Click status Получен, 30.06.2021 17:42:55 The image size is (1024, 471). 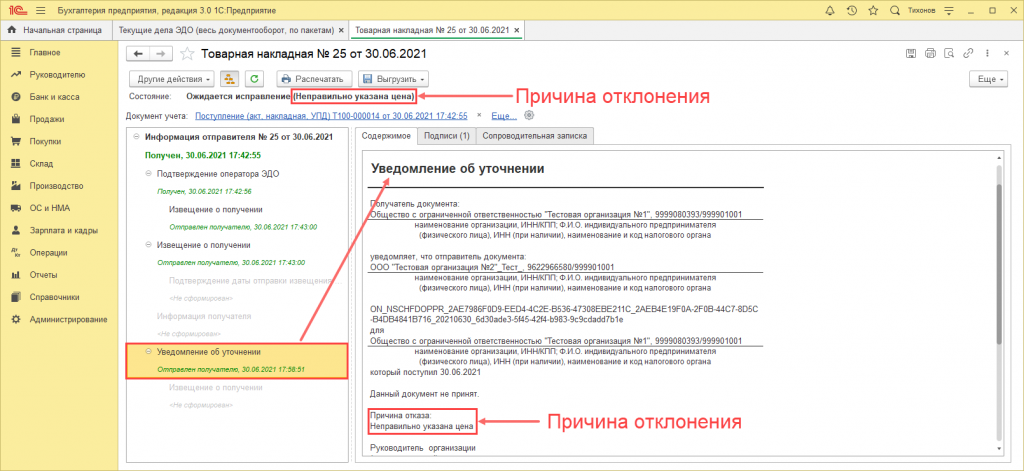click(203, 155)
